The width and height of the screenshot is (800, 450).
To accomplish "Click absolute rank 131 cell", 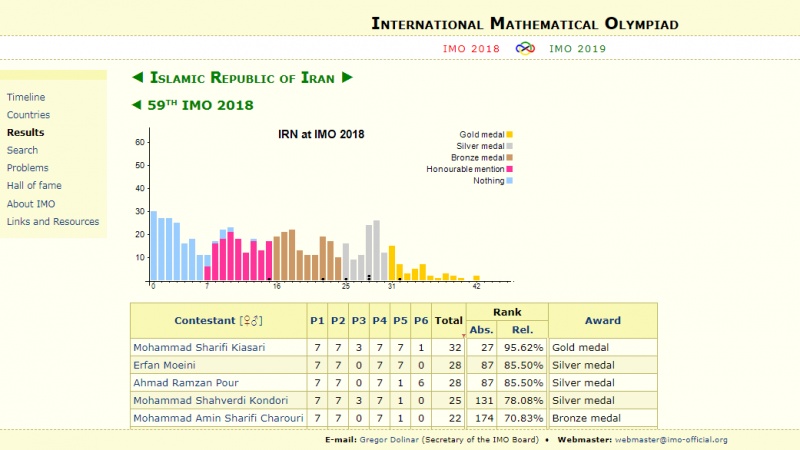I will click(x=482, y=401).
